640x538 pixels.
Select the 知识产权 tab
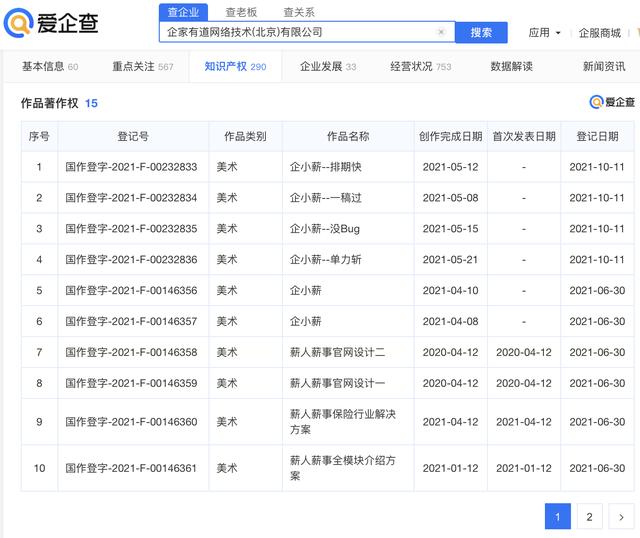[x=235, y=67]
